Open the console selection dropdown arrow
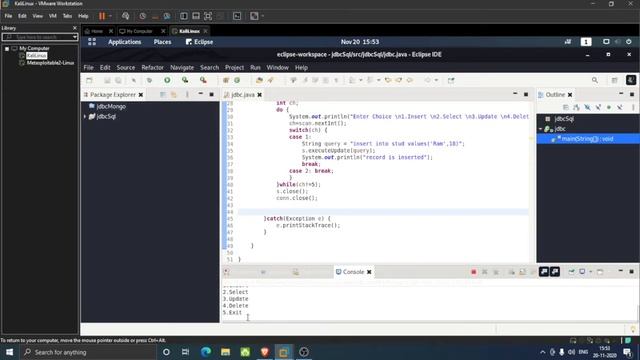Screen dimensions: 640x360 [x=590, y=272]
